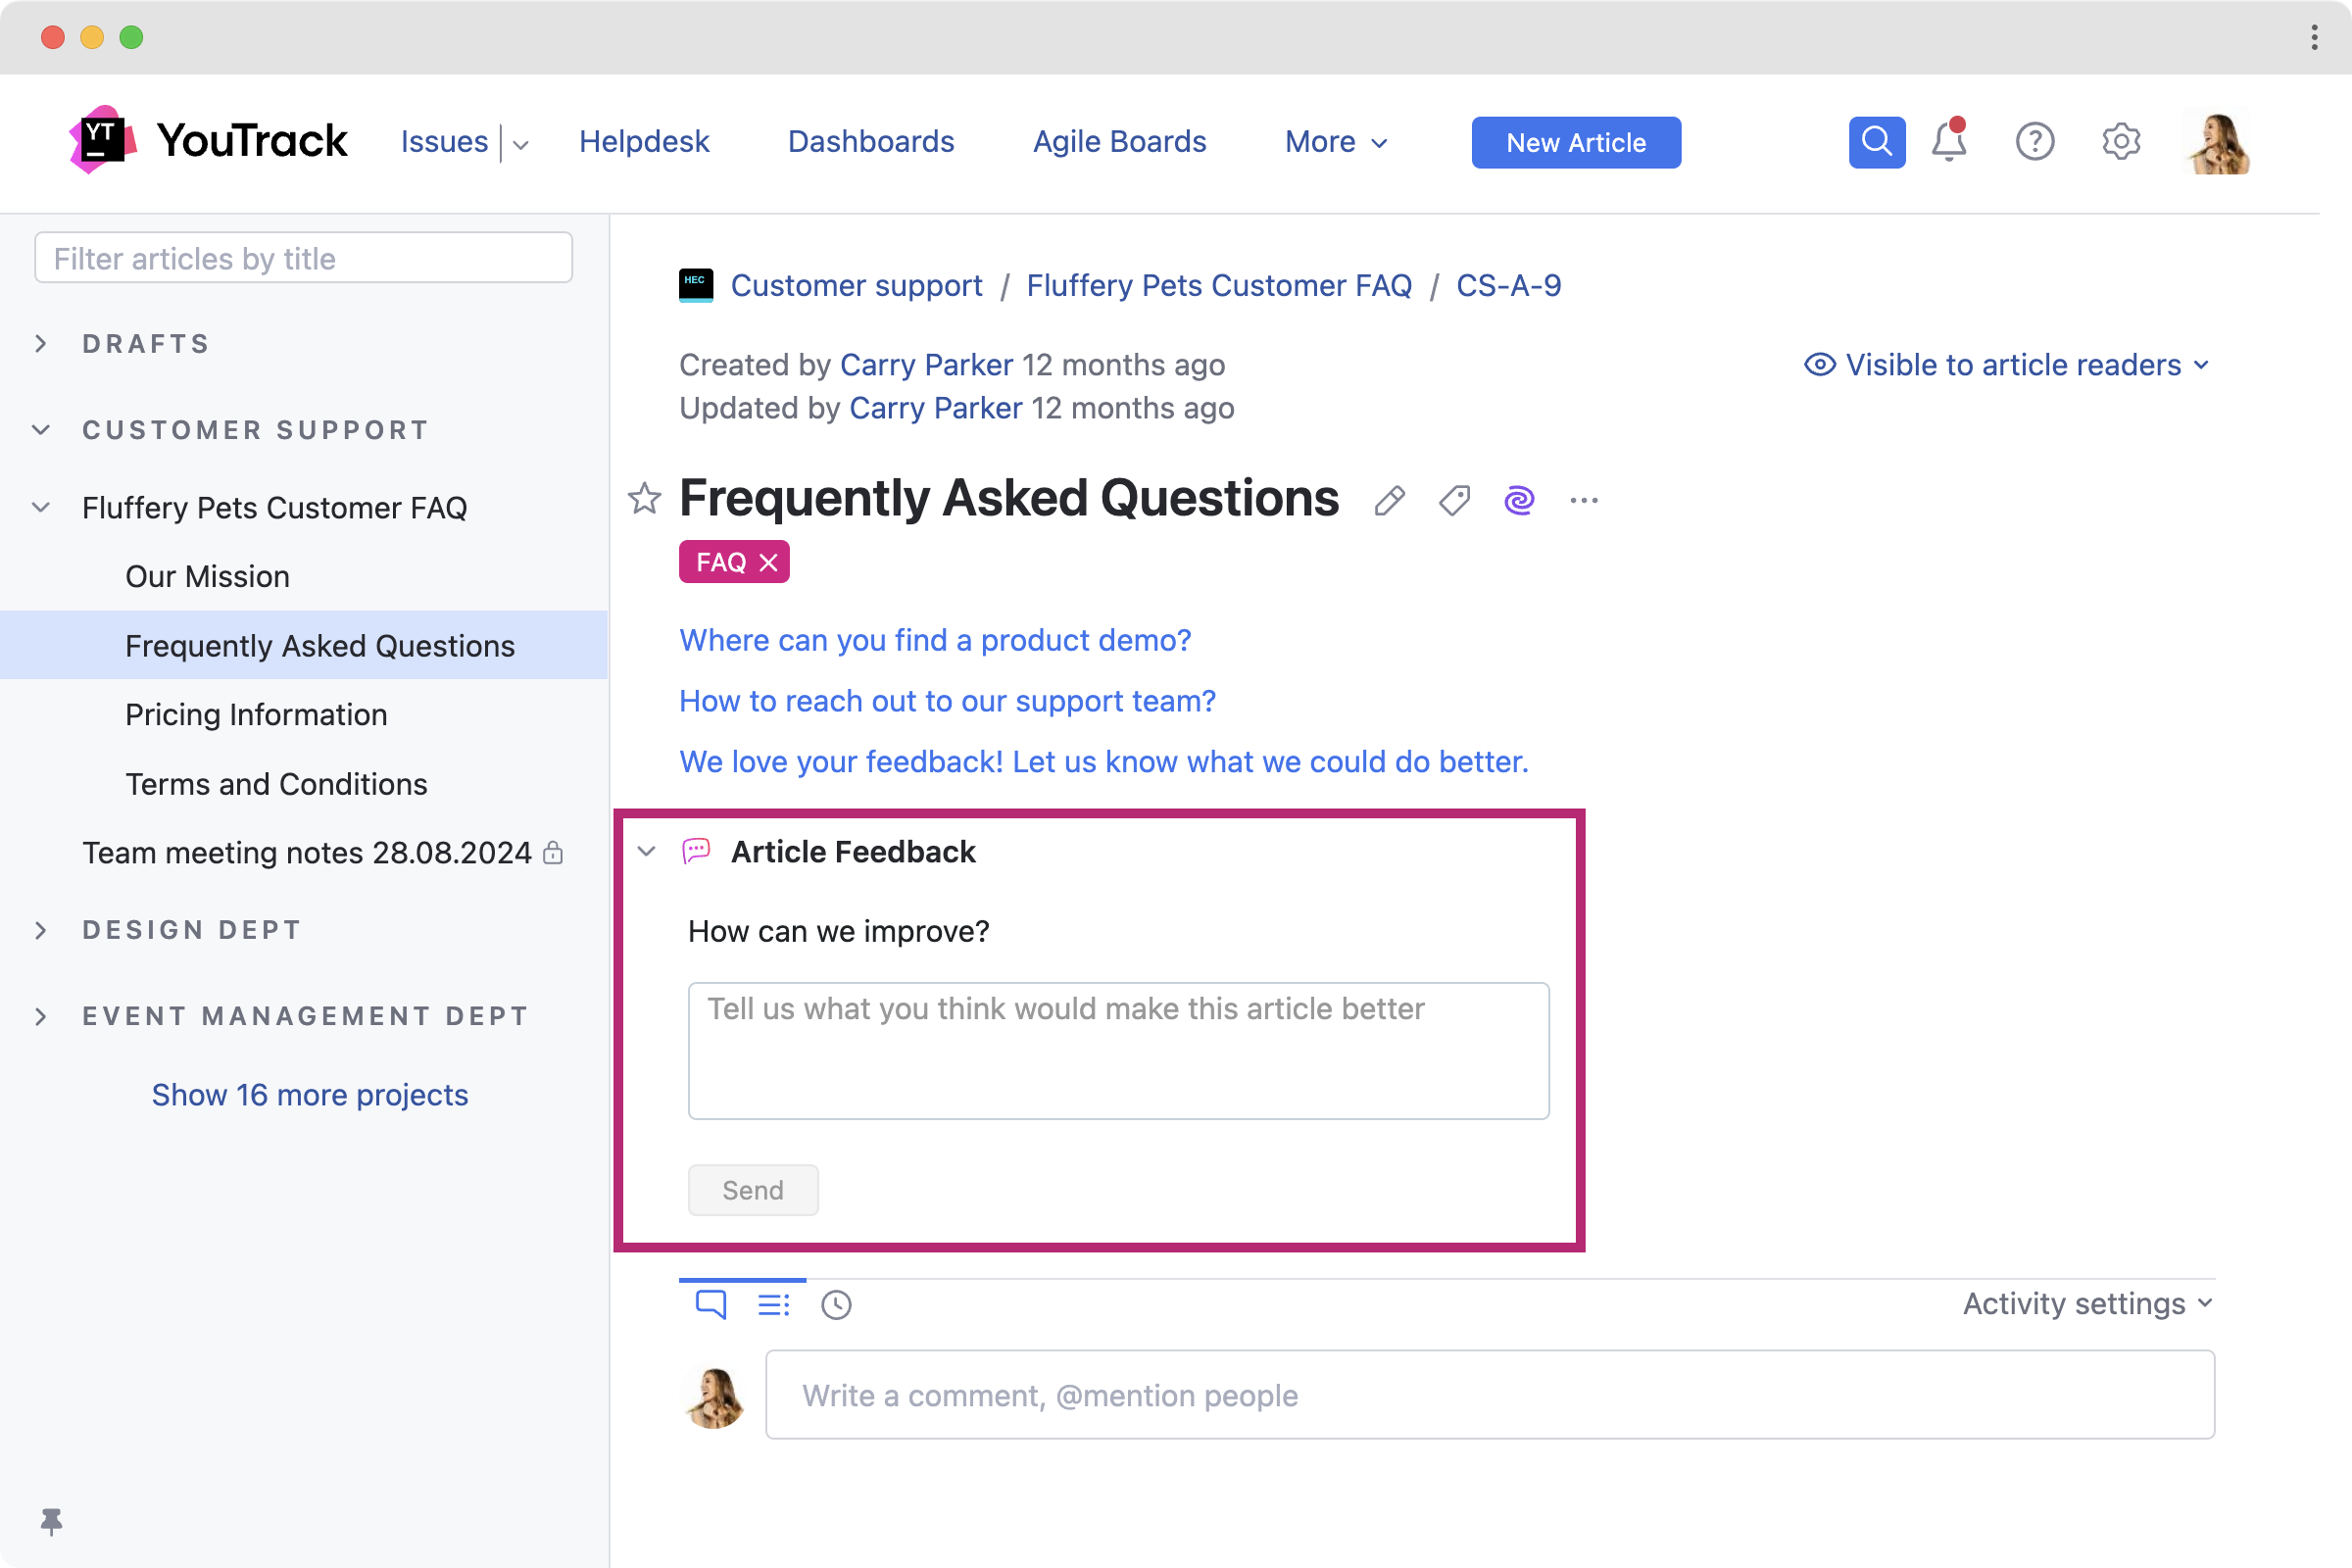Expand the Design Dept section
The image size is (2352, 1568).
(x=41, y=929)
